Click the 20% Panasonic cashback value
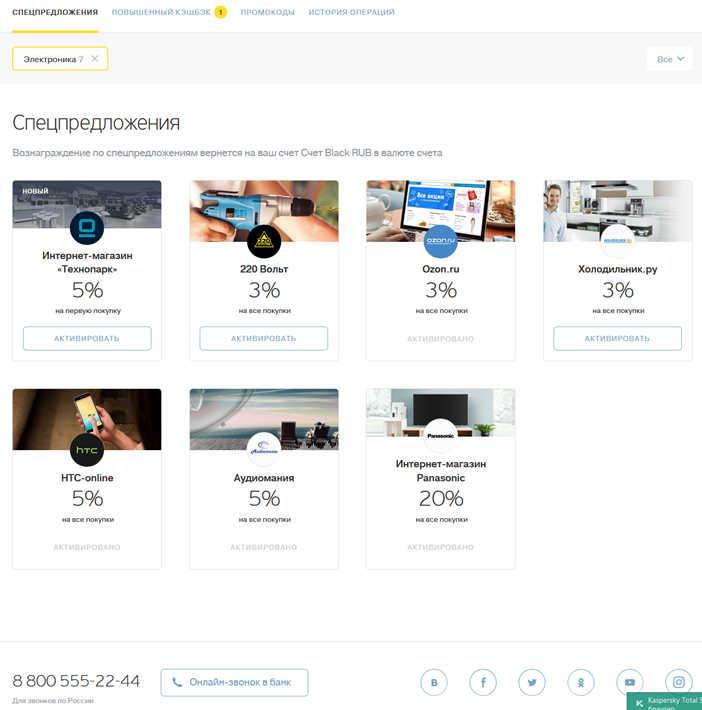 (x=441, y=499)
